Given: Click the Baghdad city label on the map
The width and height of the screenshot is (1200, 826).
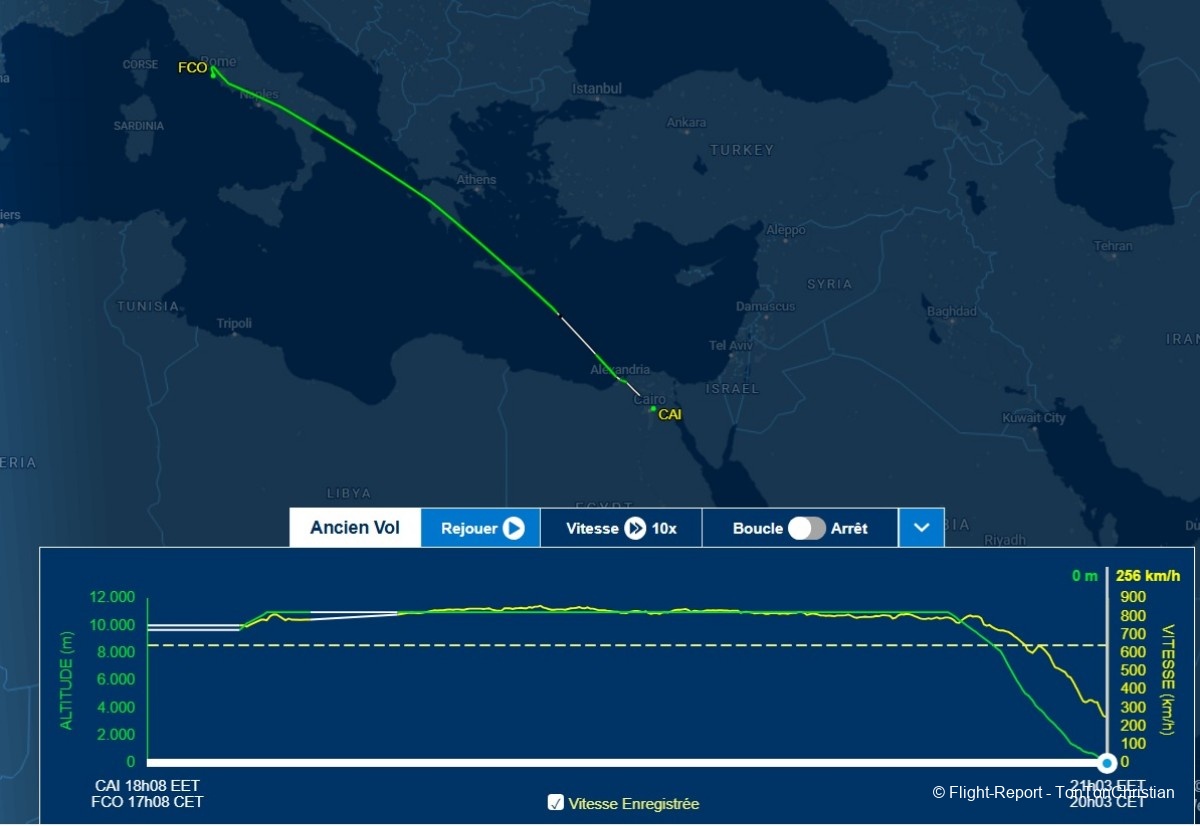Looking at the screenshot, I should click(x=951, y=311).
